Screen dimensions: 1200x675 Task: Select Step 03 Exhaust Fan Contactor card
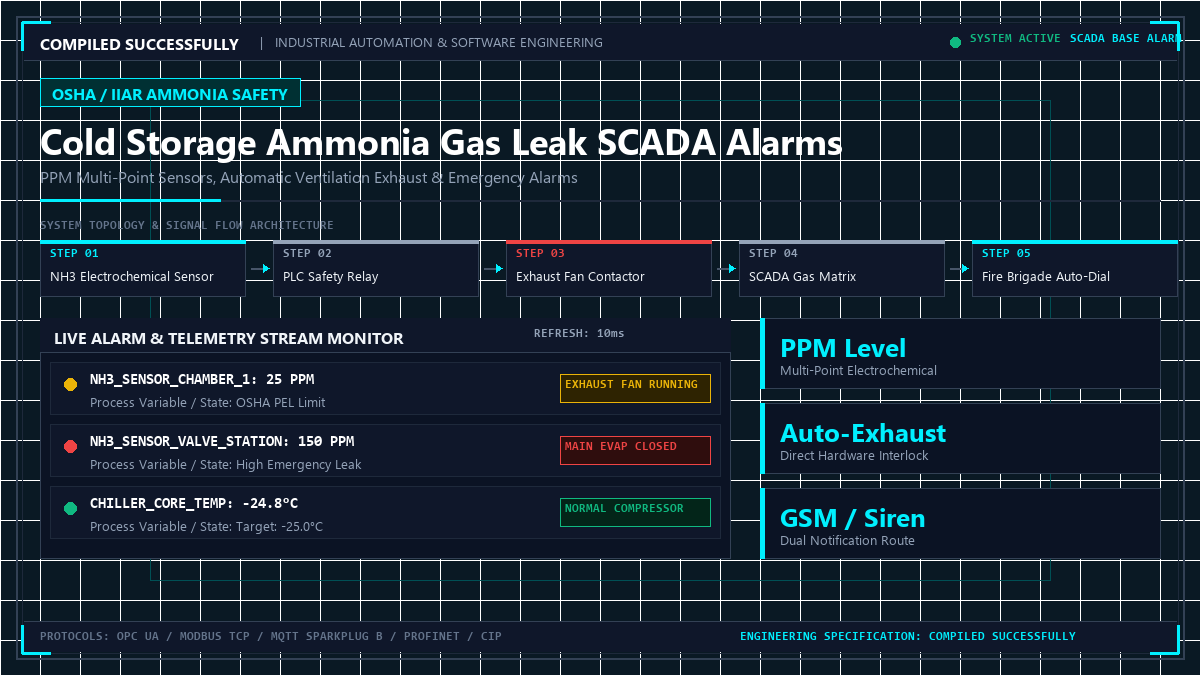609,268
